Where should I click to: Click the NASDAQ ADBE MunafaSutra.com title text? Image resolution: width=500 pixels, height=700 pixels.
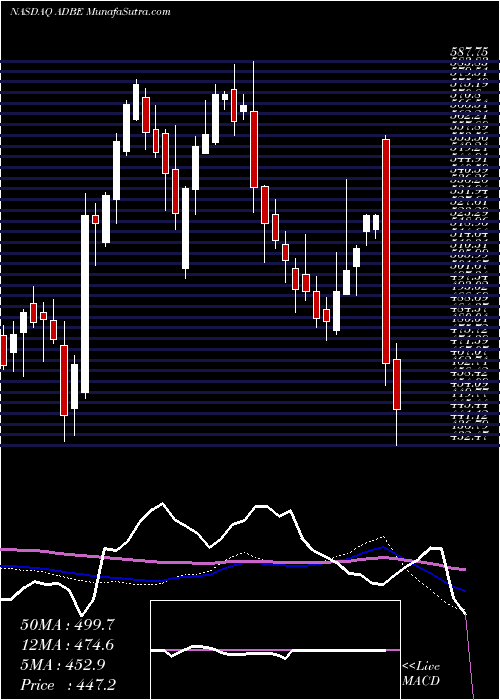[90, 12]
